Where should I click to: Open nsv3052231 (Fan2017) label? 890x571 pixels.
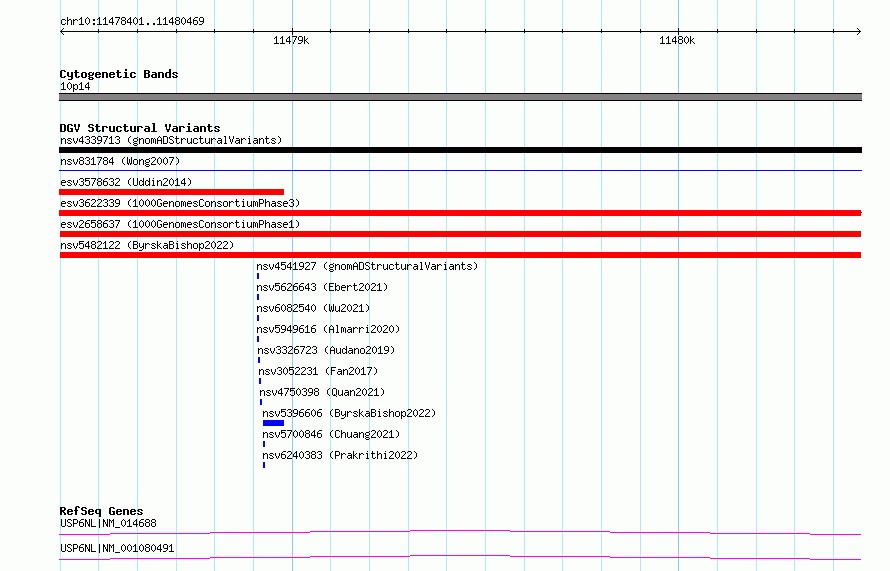tap(318, 371)
